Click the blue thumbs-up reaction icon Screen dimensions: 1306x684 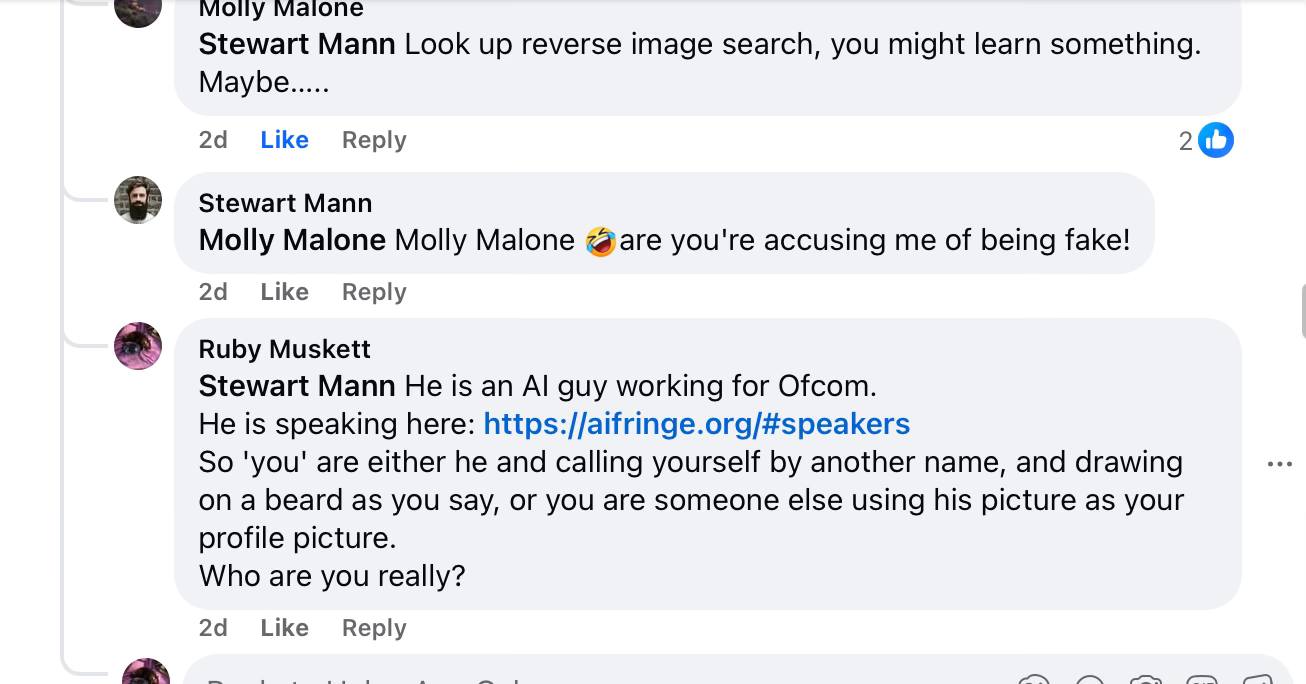tap(1216, 141)
